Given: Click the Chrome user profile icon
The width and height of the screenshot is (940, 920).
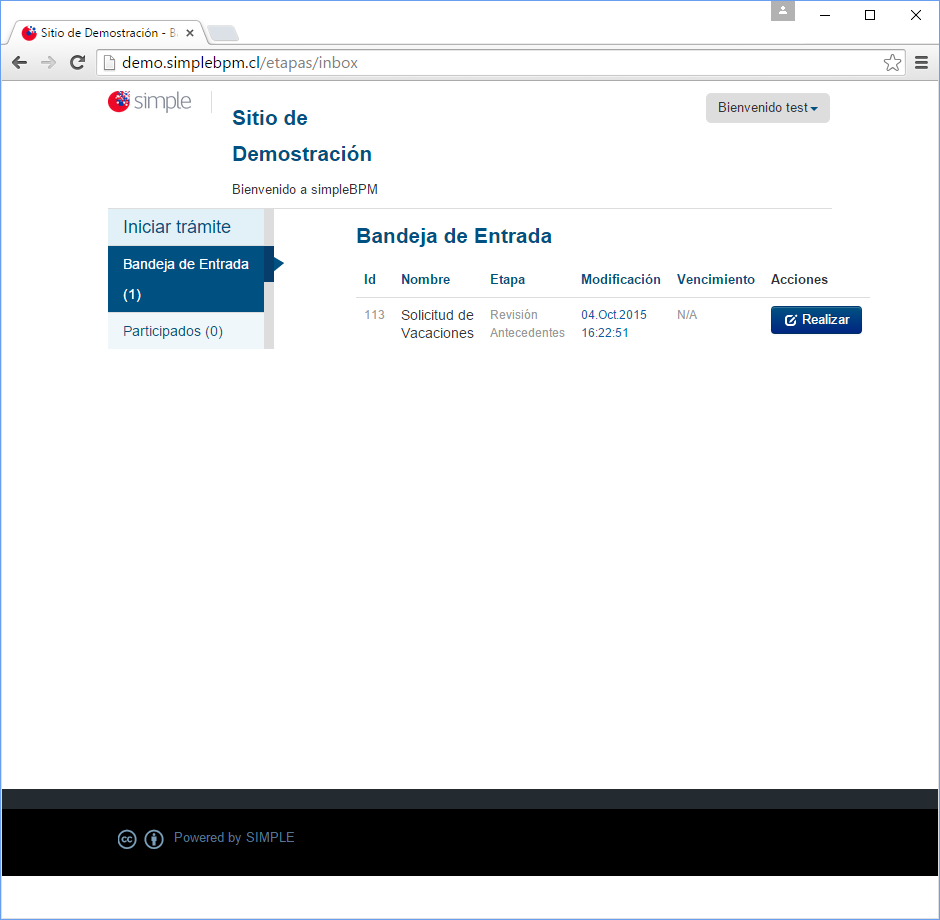Looking at the screenshot, I should point(782,11).
